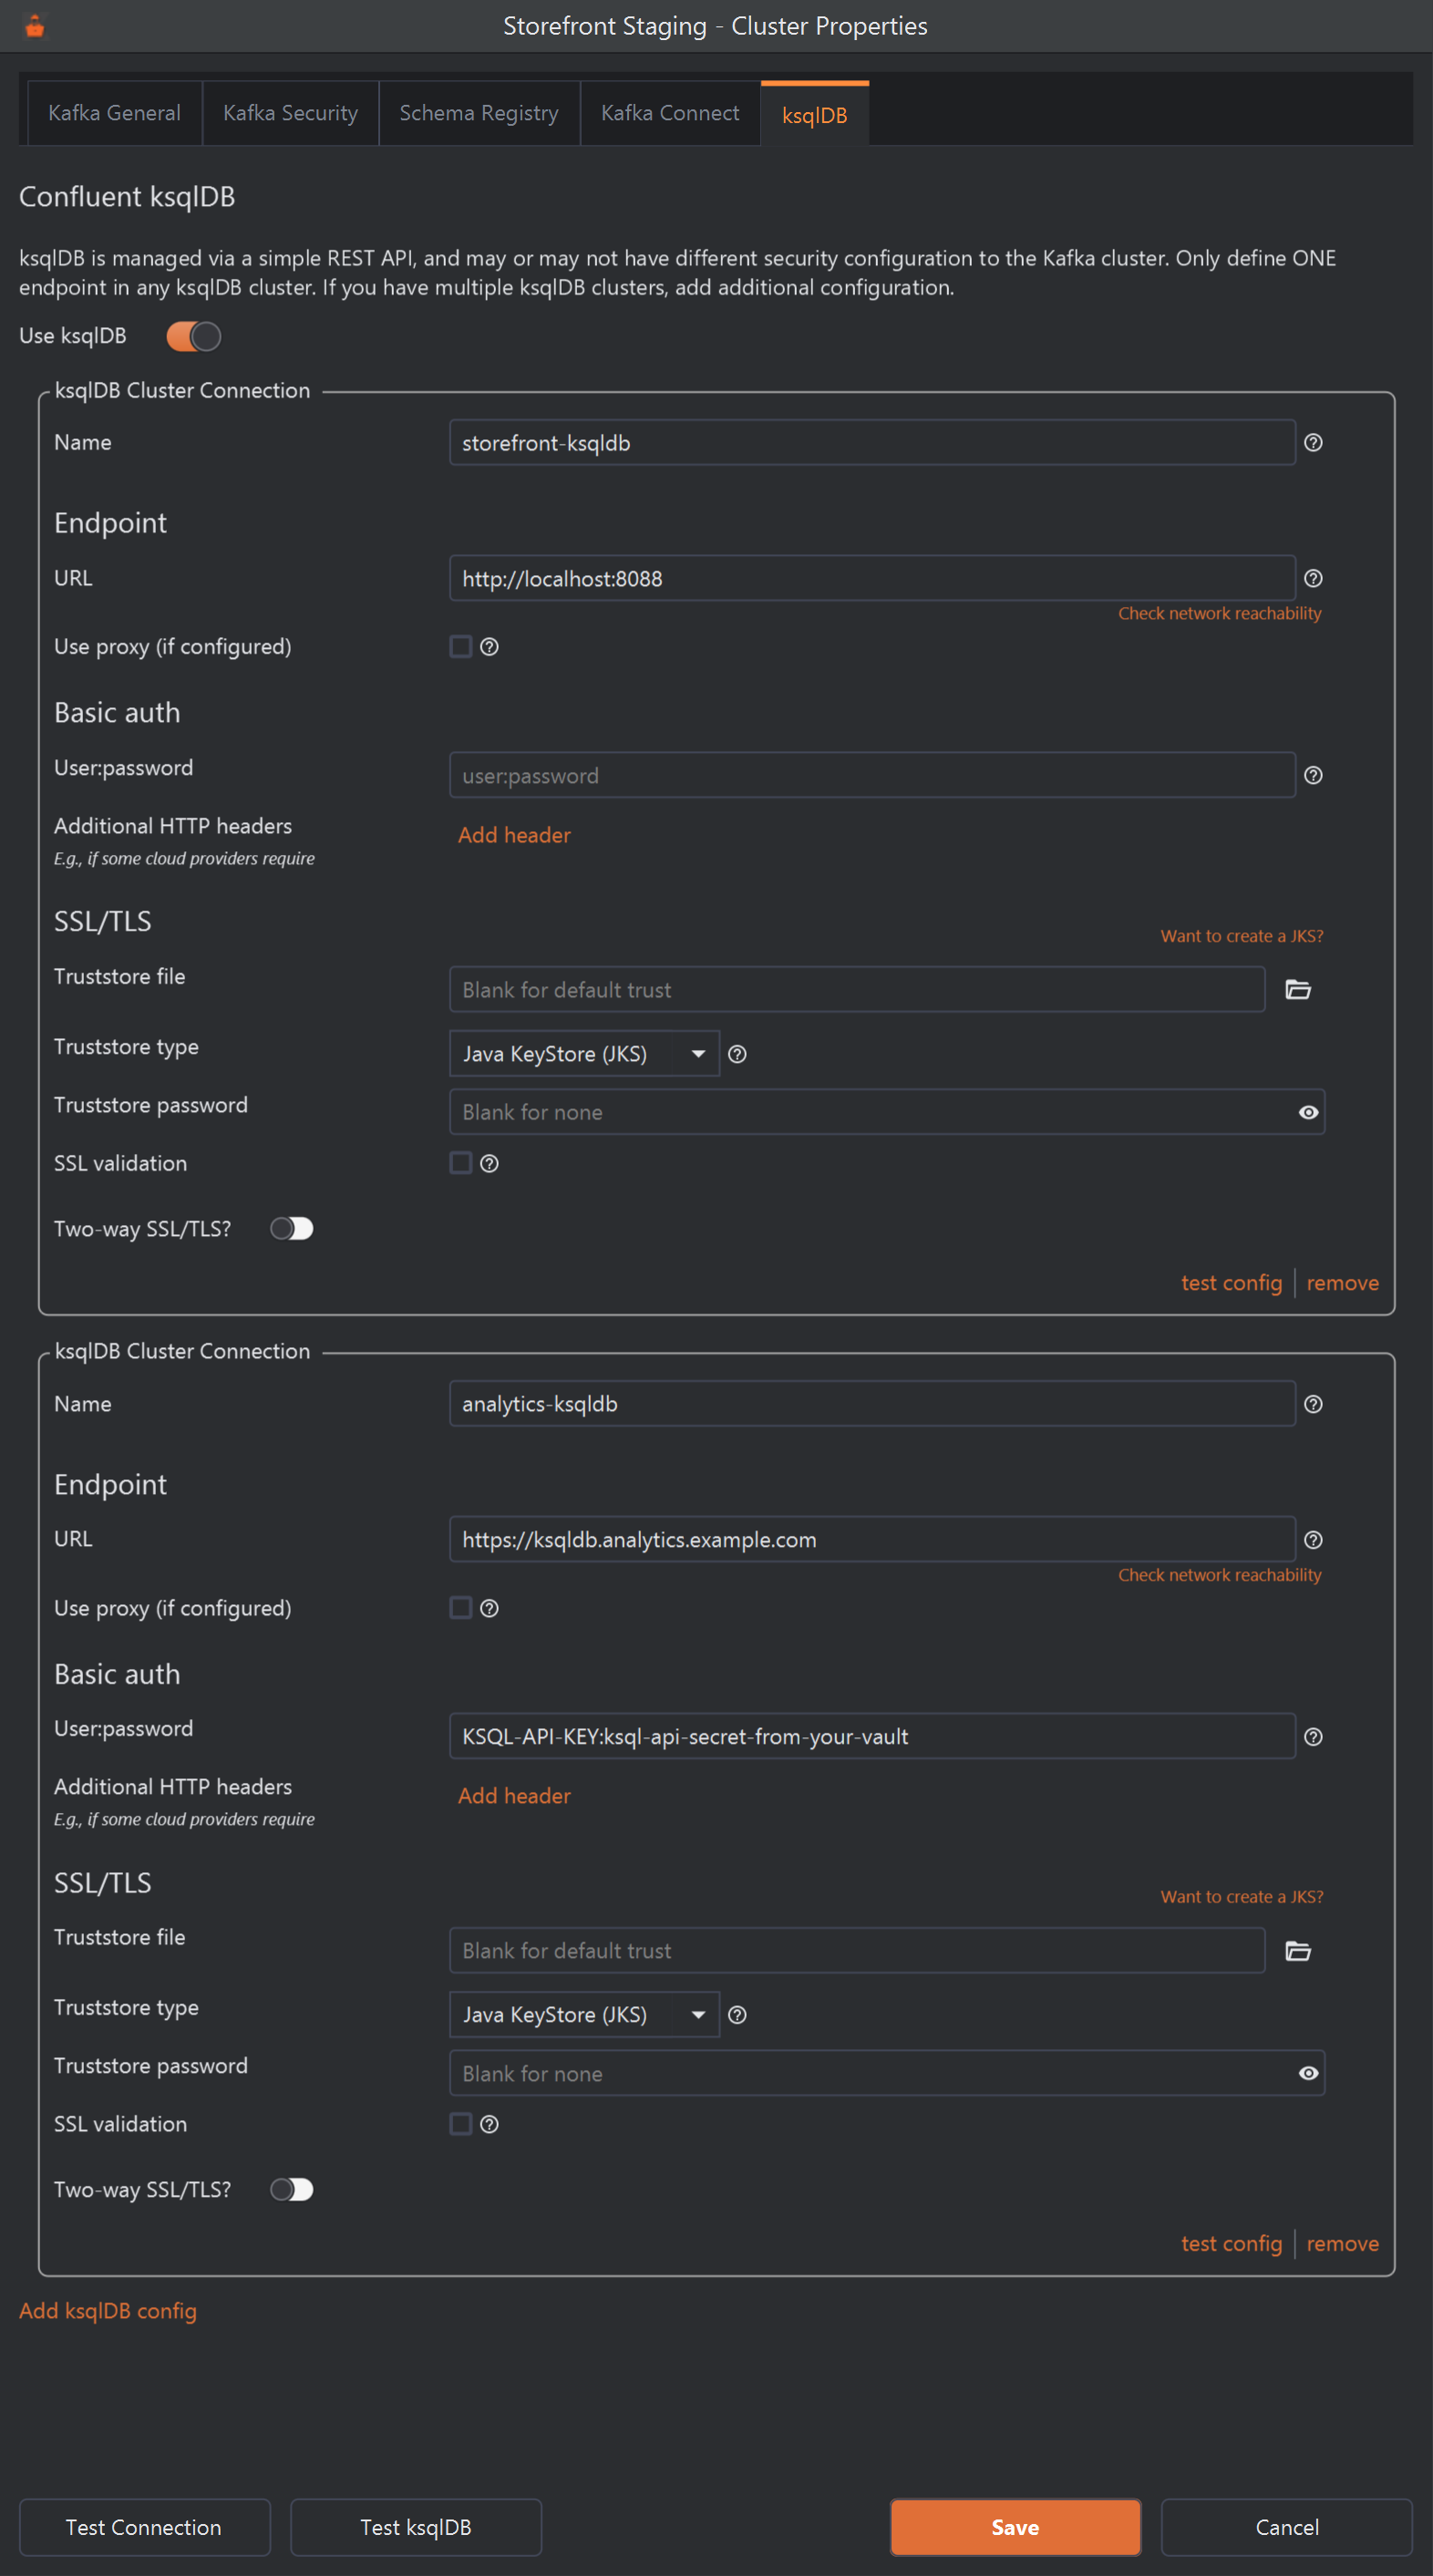The image size is (1433, 2576).
Task: Focus the http://localhost:8088 URL field
Action: [x=872, y=579]
